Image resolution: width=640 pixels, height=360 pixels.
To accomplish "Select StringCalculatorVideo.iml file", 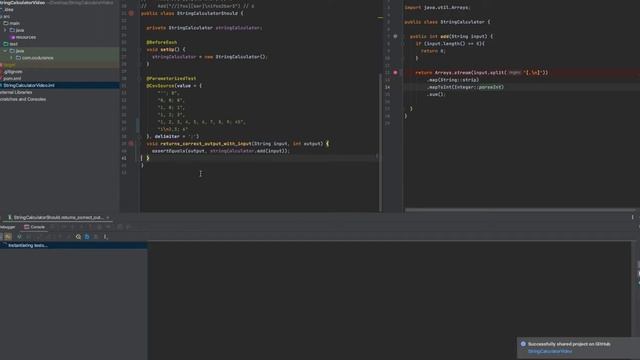I will tap(29, 86).
